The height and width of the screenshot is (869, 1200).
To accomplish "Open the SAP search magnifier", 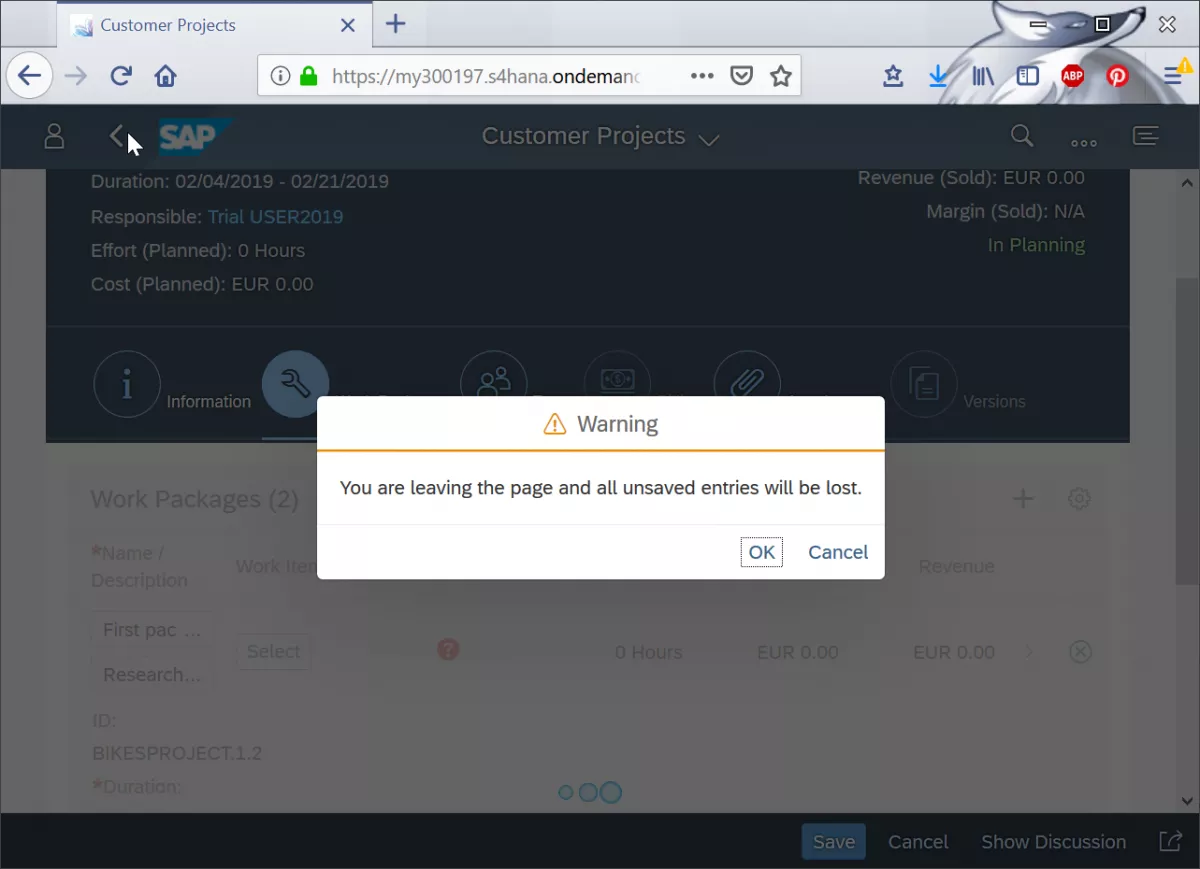I will 1021,137.
